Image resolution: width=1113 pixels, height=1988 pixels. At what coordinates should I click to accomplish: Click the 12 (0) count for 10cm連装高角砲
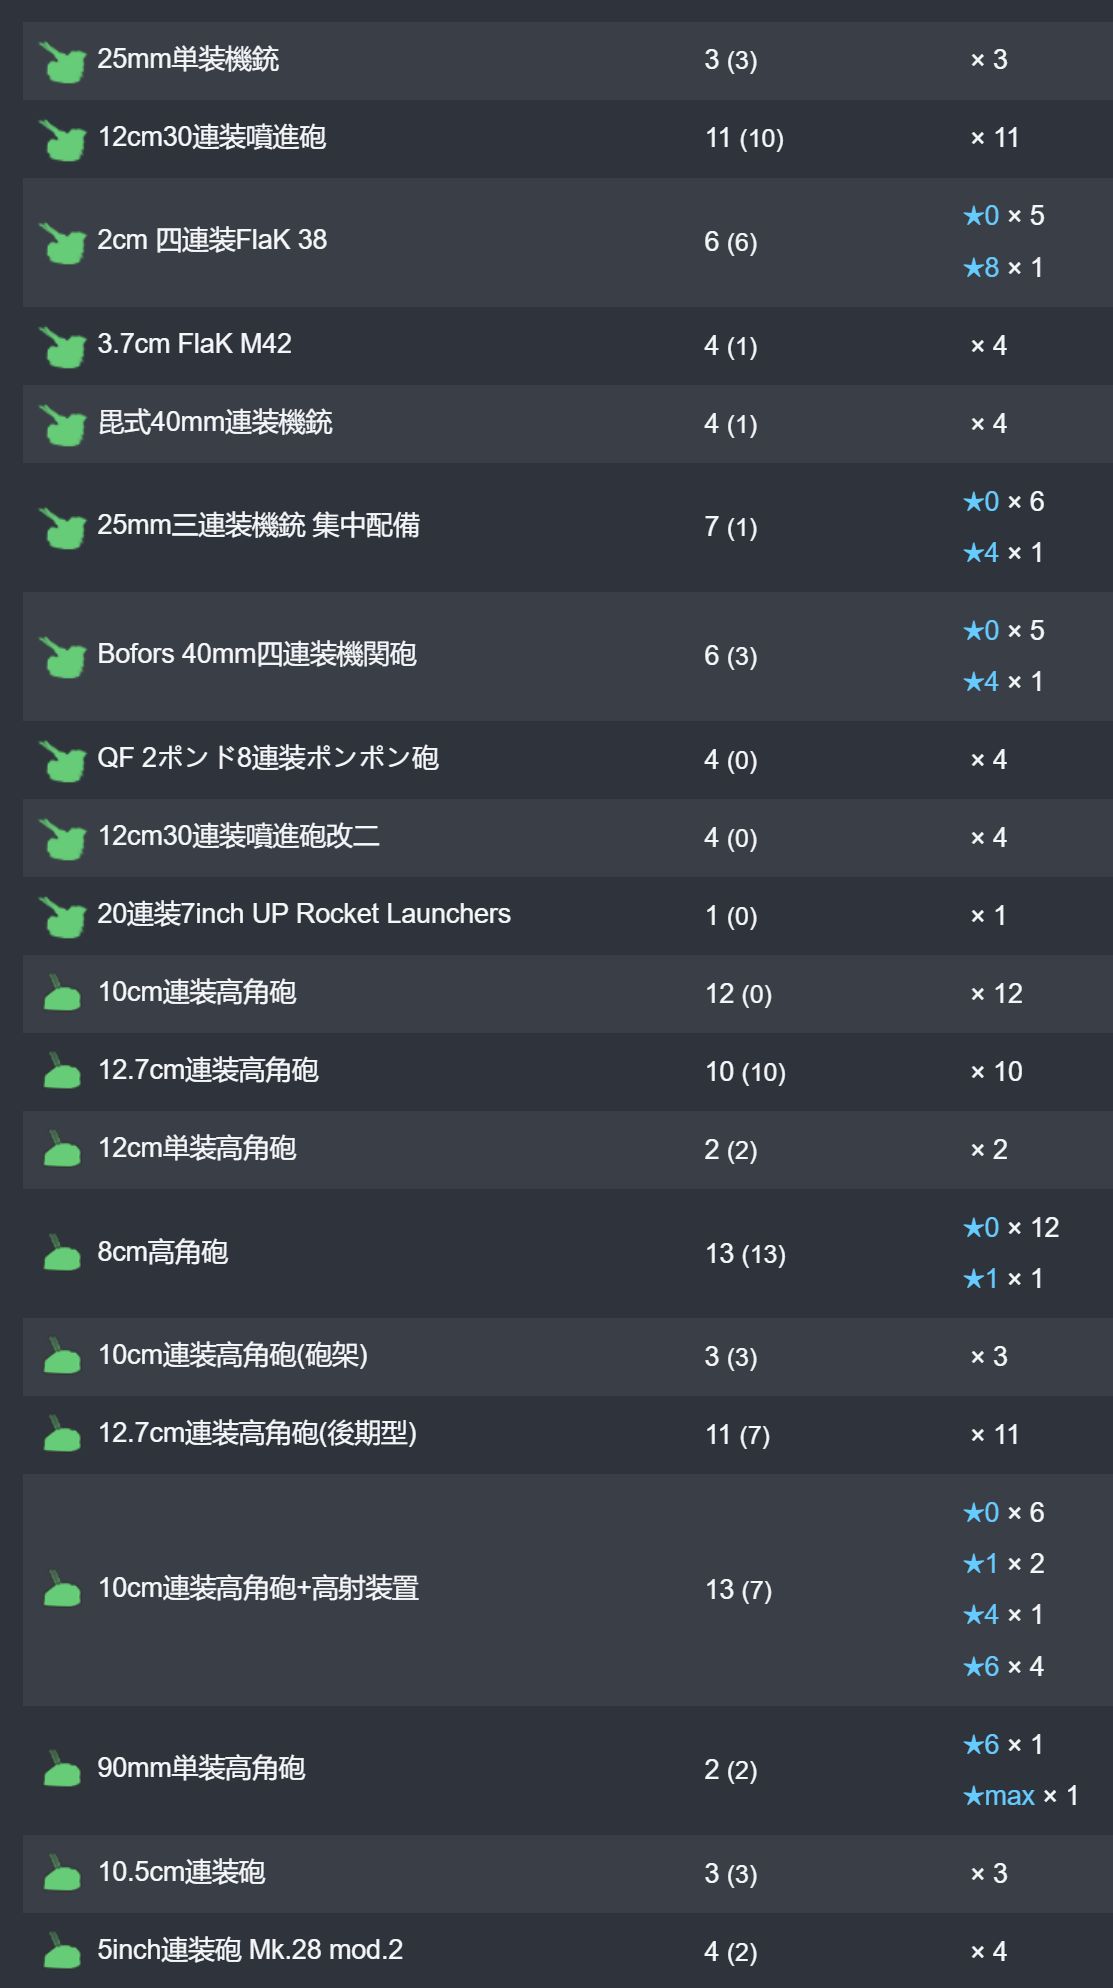click(x=738, y=994)
